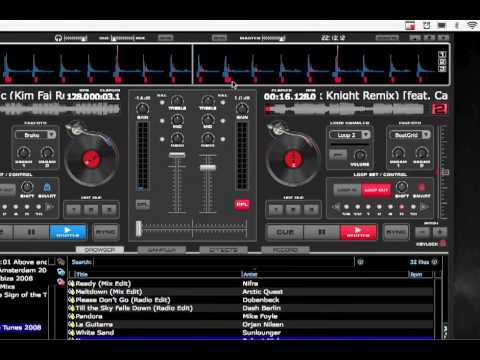Select the lit loop length dot on right deck
This screenshot has height=360, width=480.
point(402,207)
